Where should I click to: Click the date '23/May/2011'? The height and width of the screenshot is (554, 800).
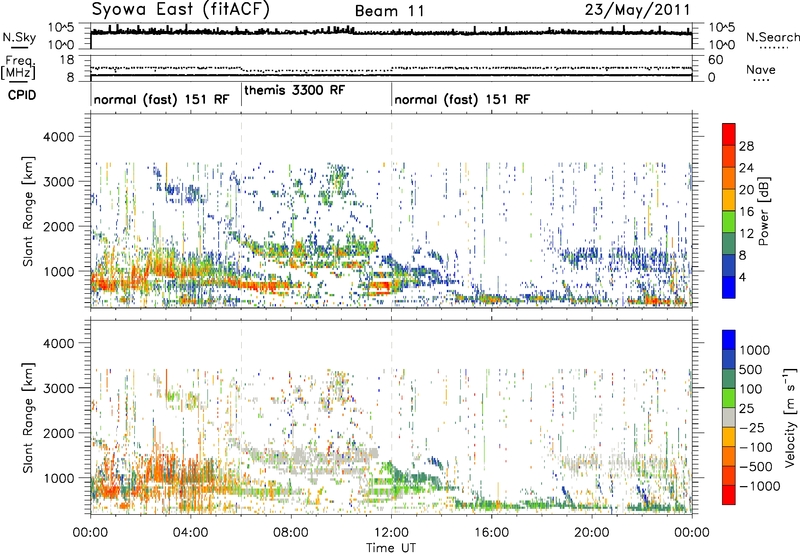[637, 10]
